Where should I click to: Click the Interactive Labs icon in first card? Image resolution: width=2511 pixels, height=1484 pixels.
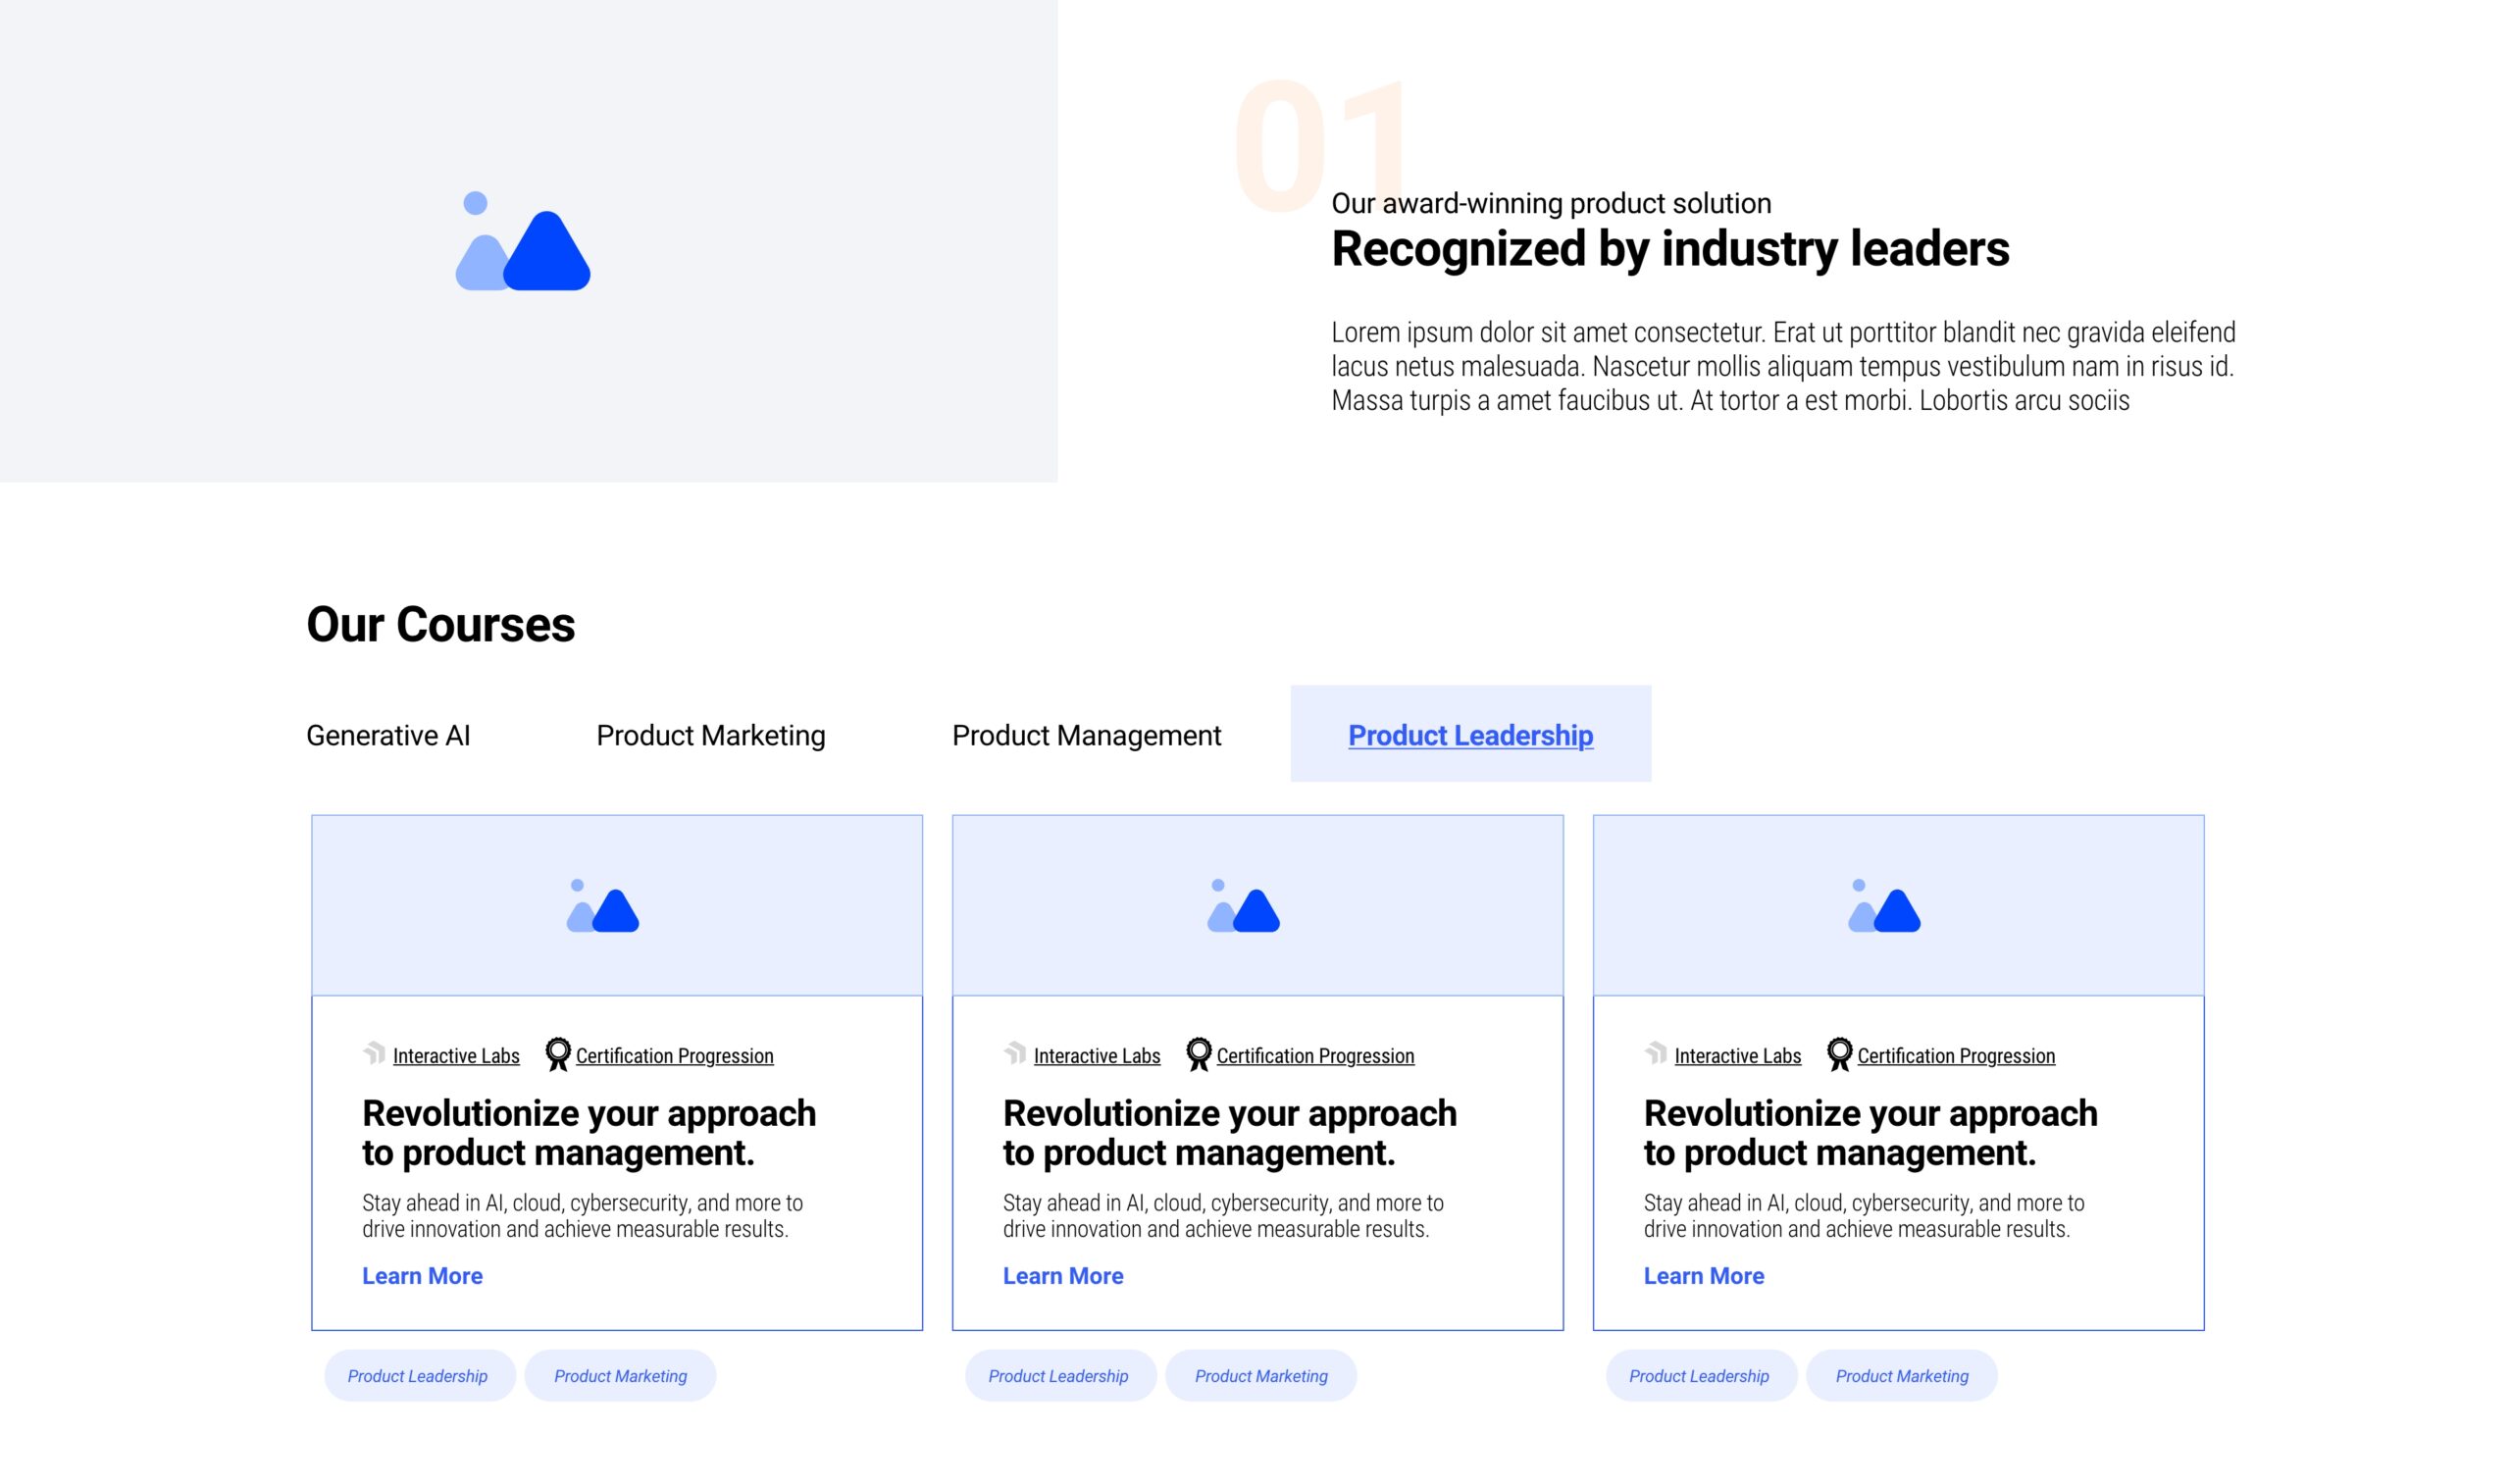[x=374, y=1054]
